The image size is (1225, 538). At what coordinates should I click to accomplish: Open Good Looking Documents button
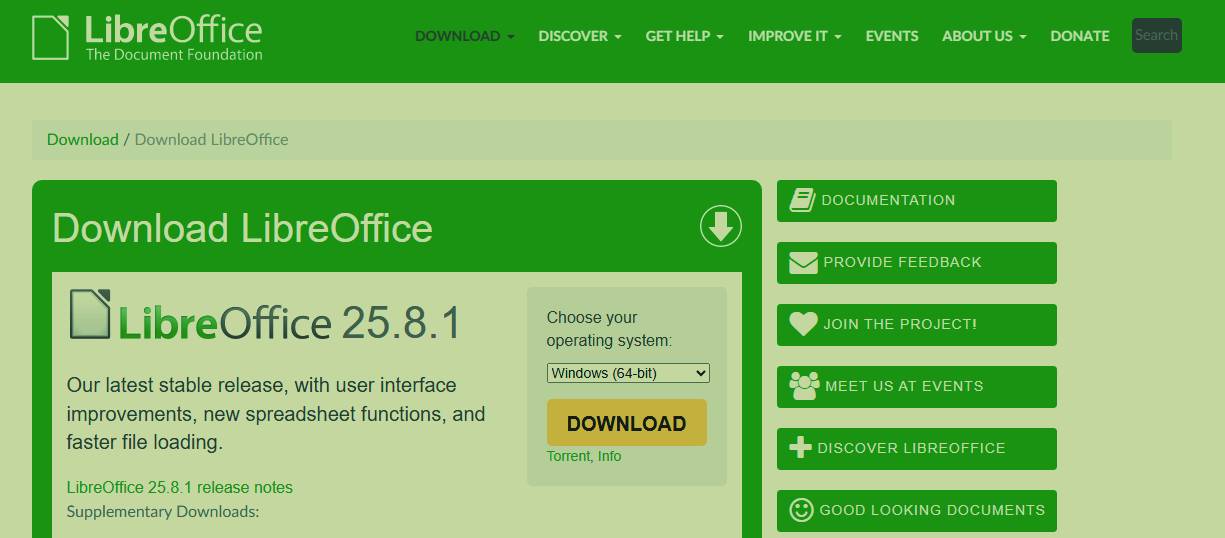[x=917, y=511]
